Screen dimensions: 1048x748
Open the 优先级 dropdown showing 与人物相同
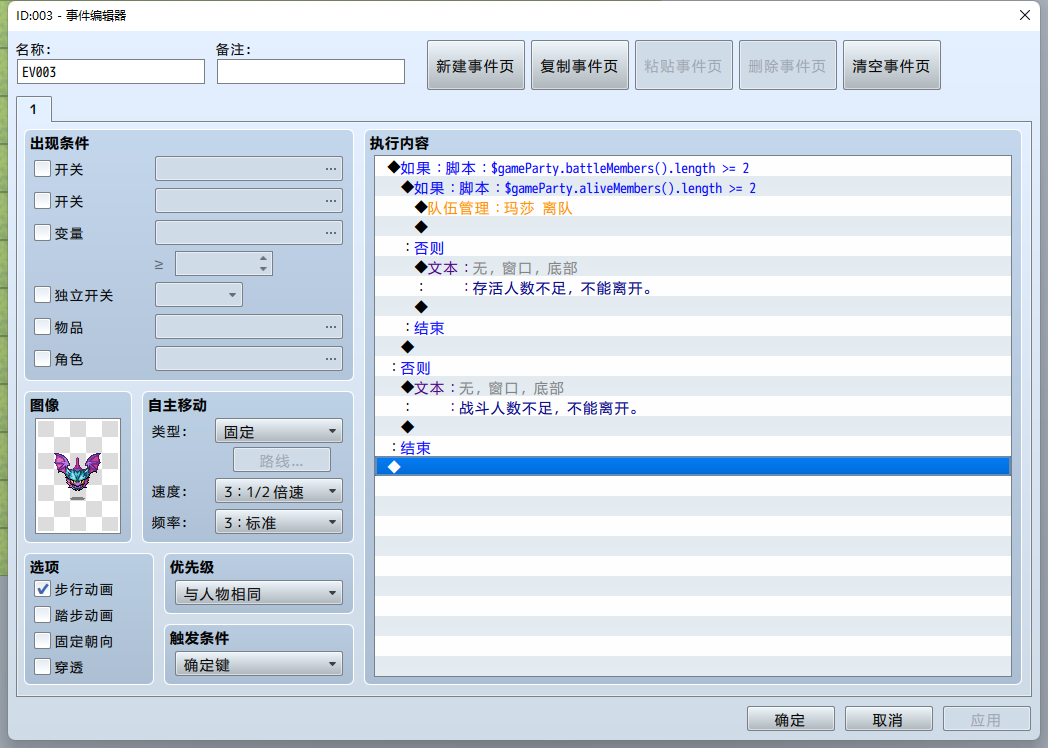(259, 594)
